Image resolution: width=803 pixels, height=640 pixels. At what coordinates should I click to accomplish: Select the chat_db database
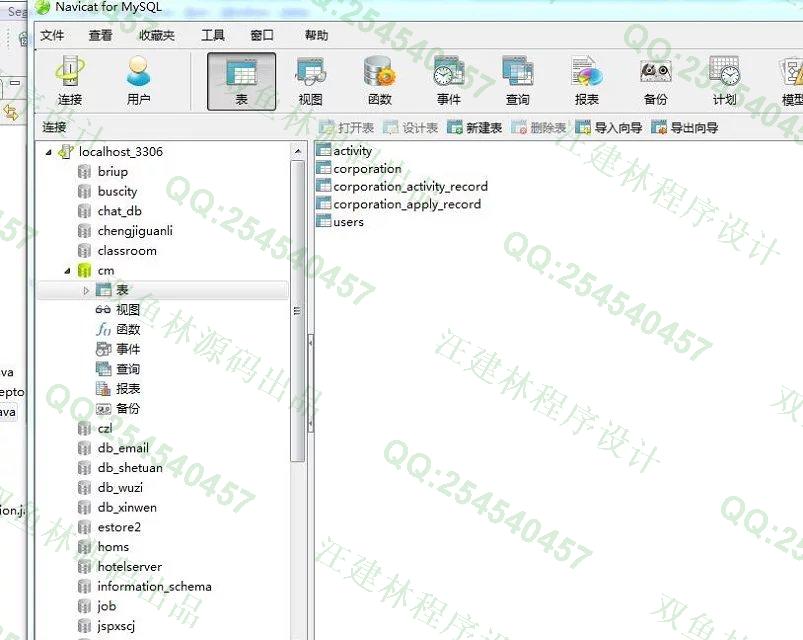pyautogui.click(x=119, y=211)
